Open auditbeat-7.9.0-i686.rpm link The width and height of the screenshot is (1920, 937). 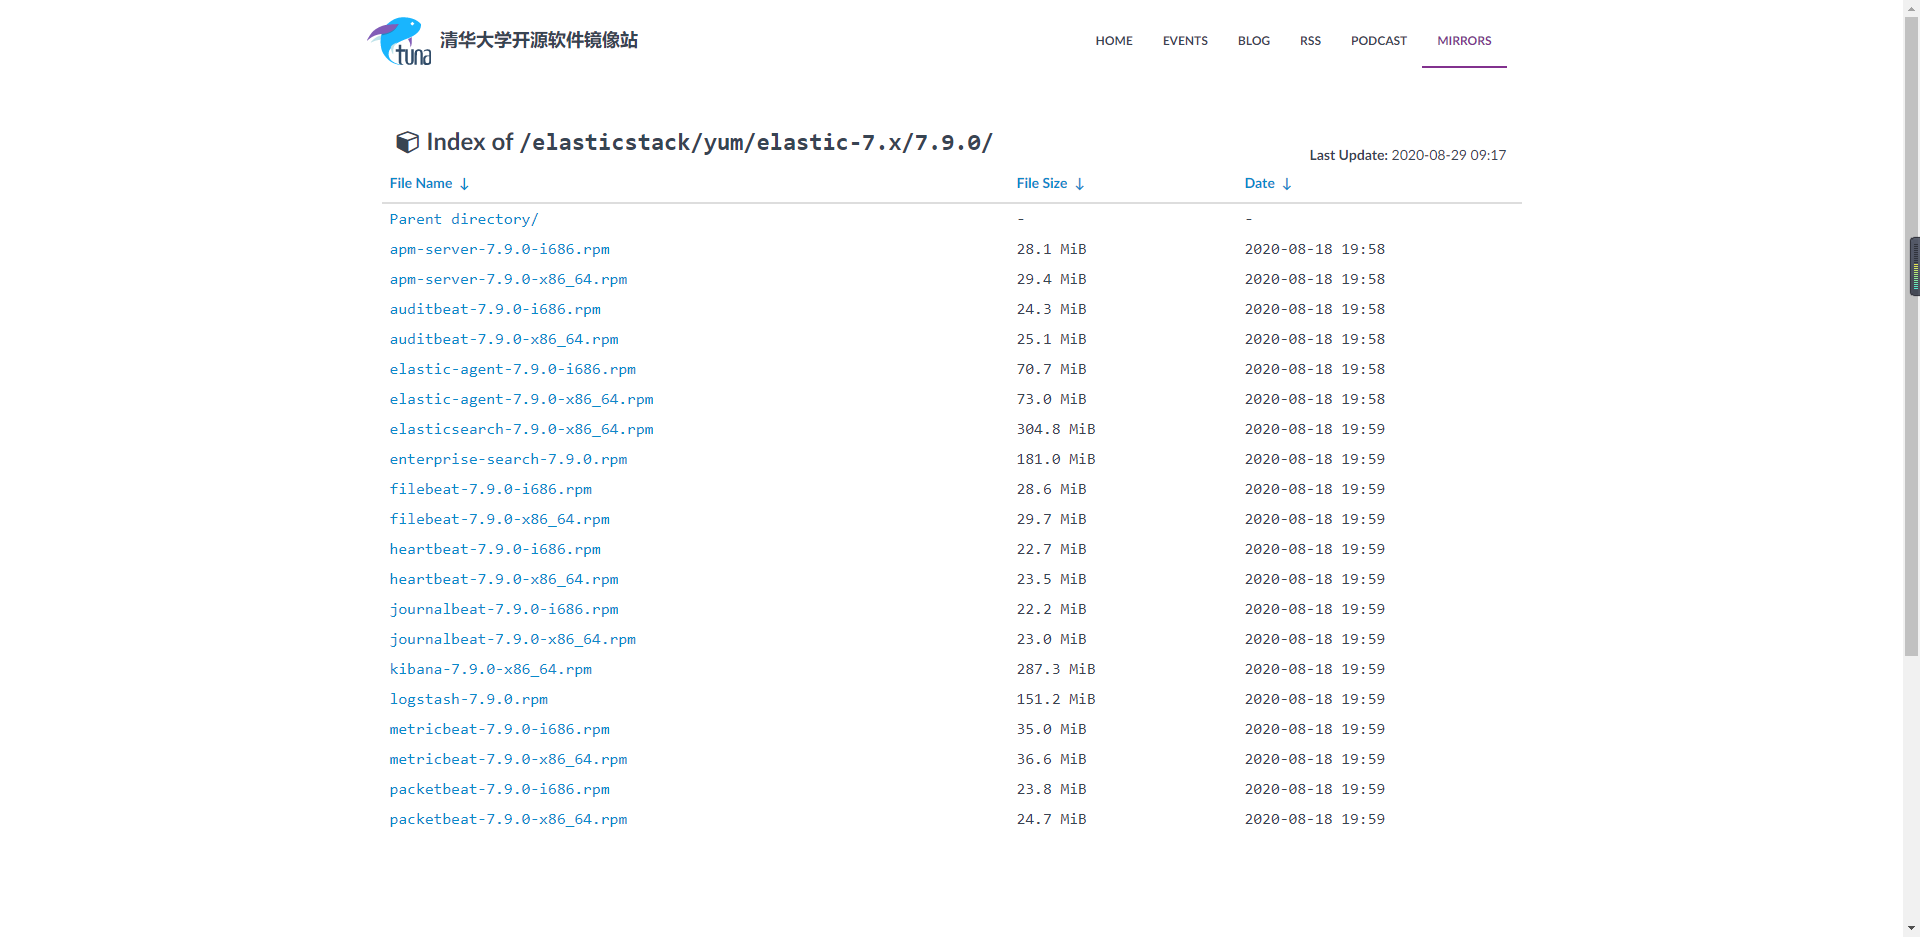click(495, 309)
